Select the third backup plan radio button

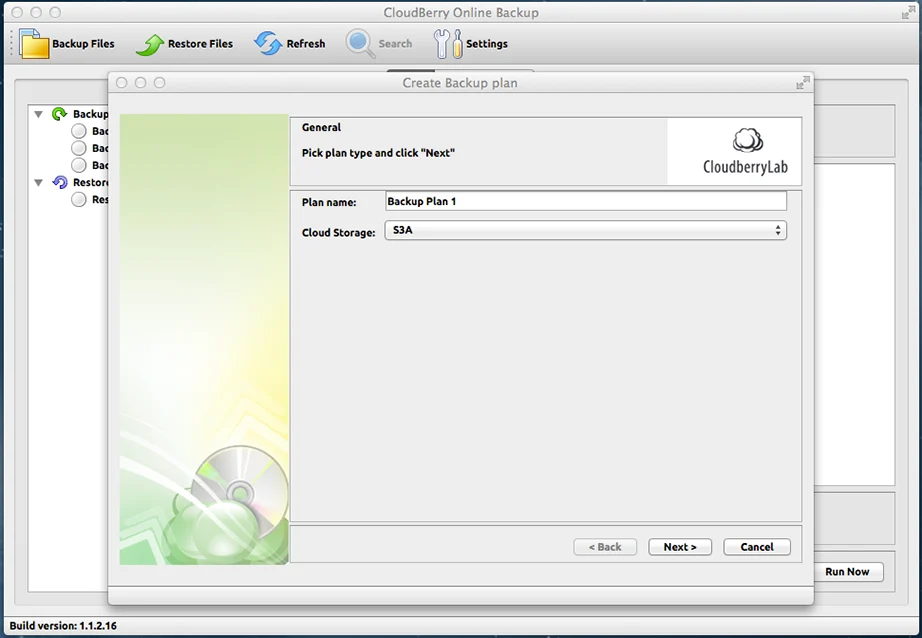click(79, 165)
